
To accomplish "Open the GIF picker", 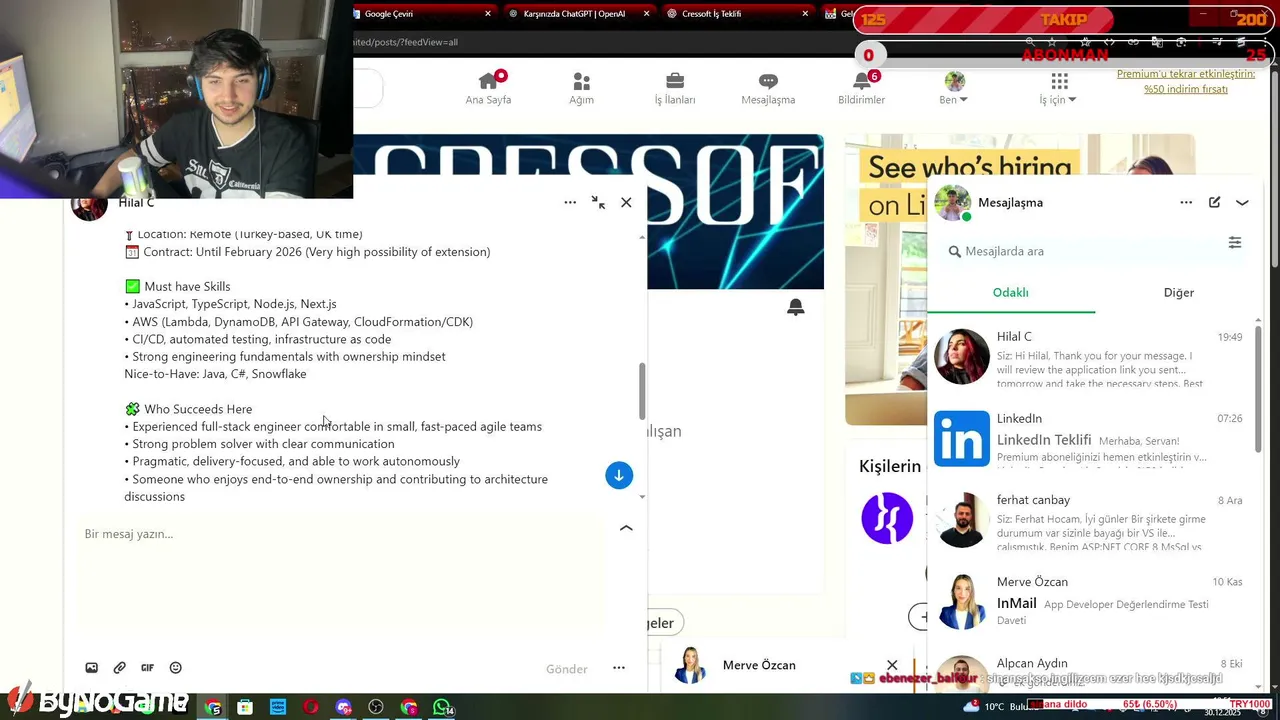I will tap(147, 668).
